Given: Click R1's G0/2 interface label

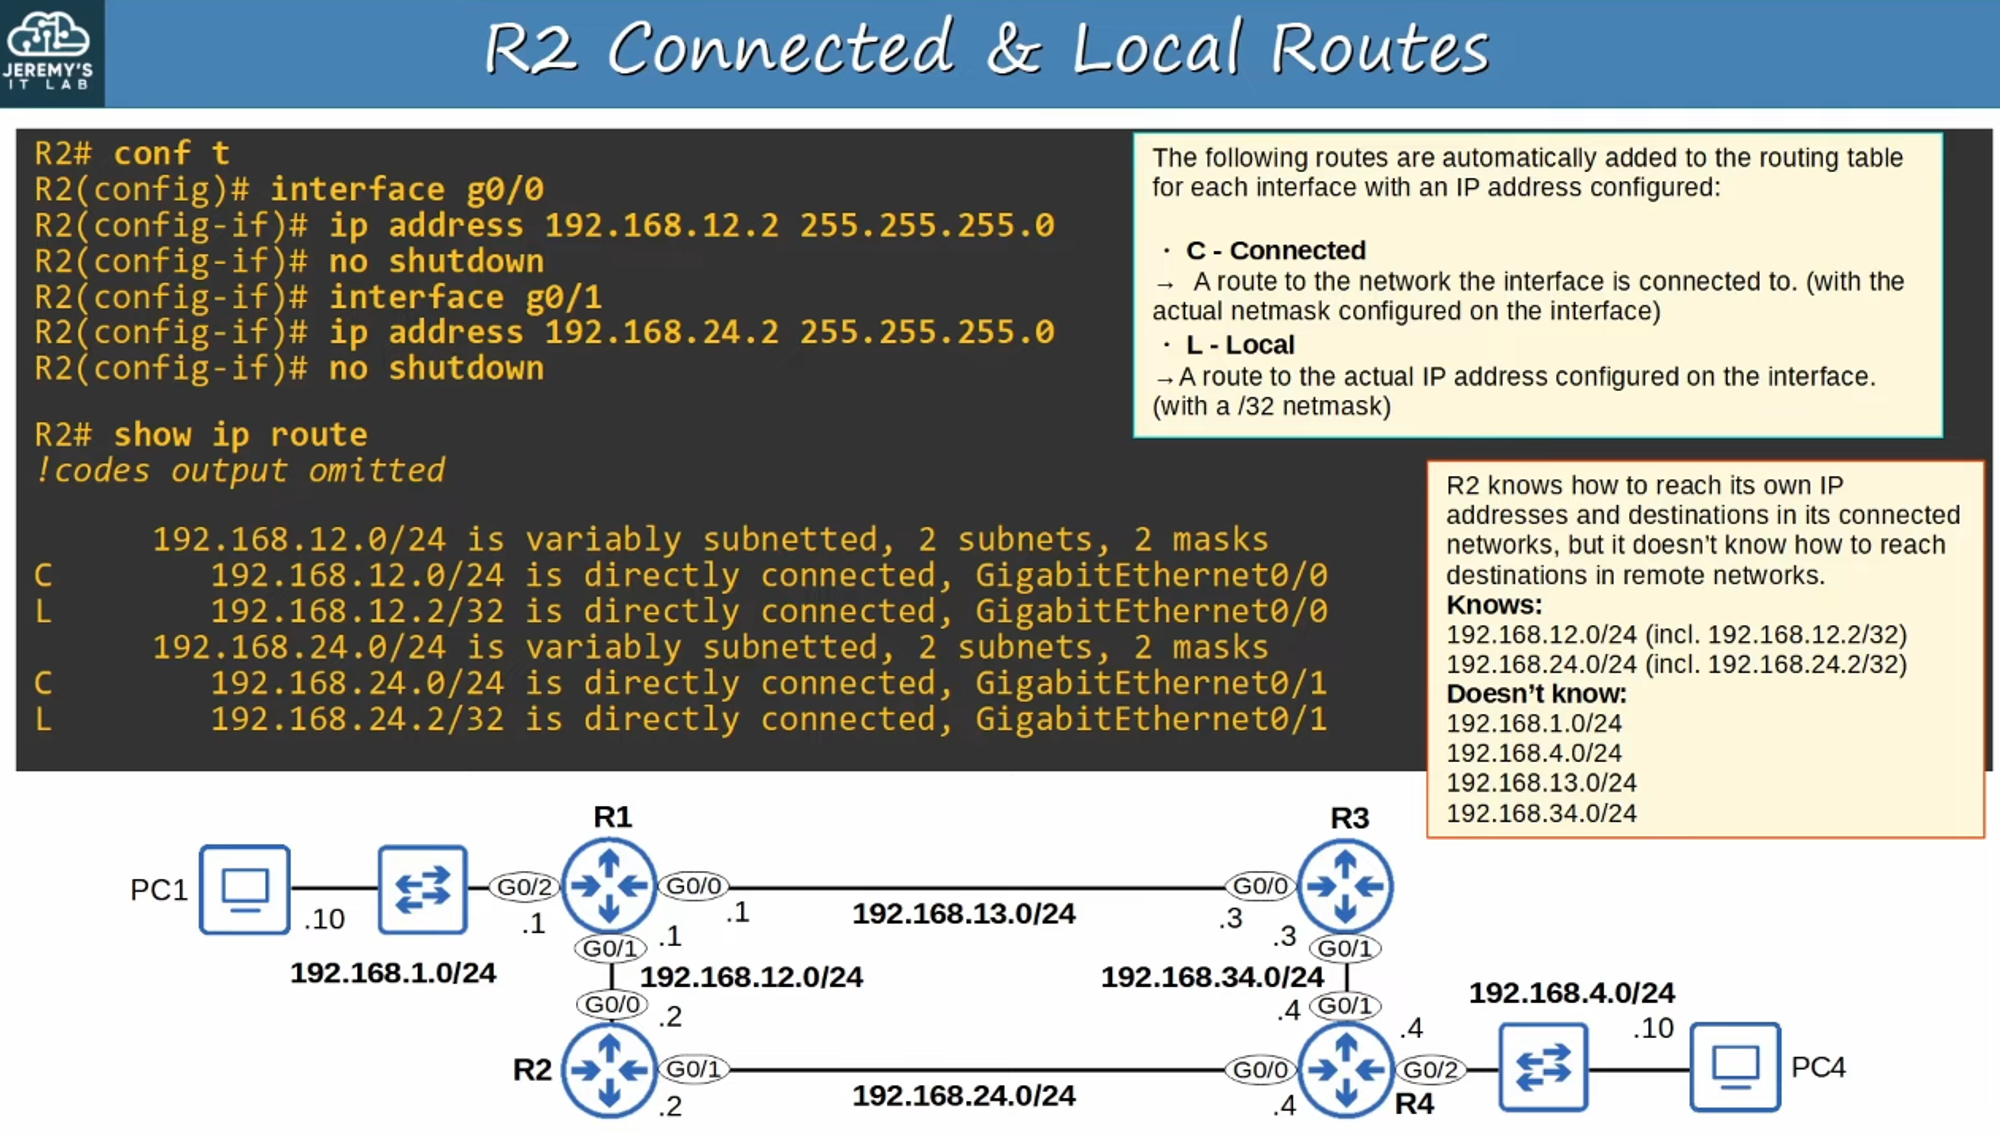Looking at the screenshot, I should (x=524, y=887).
